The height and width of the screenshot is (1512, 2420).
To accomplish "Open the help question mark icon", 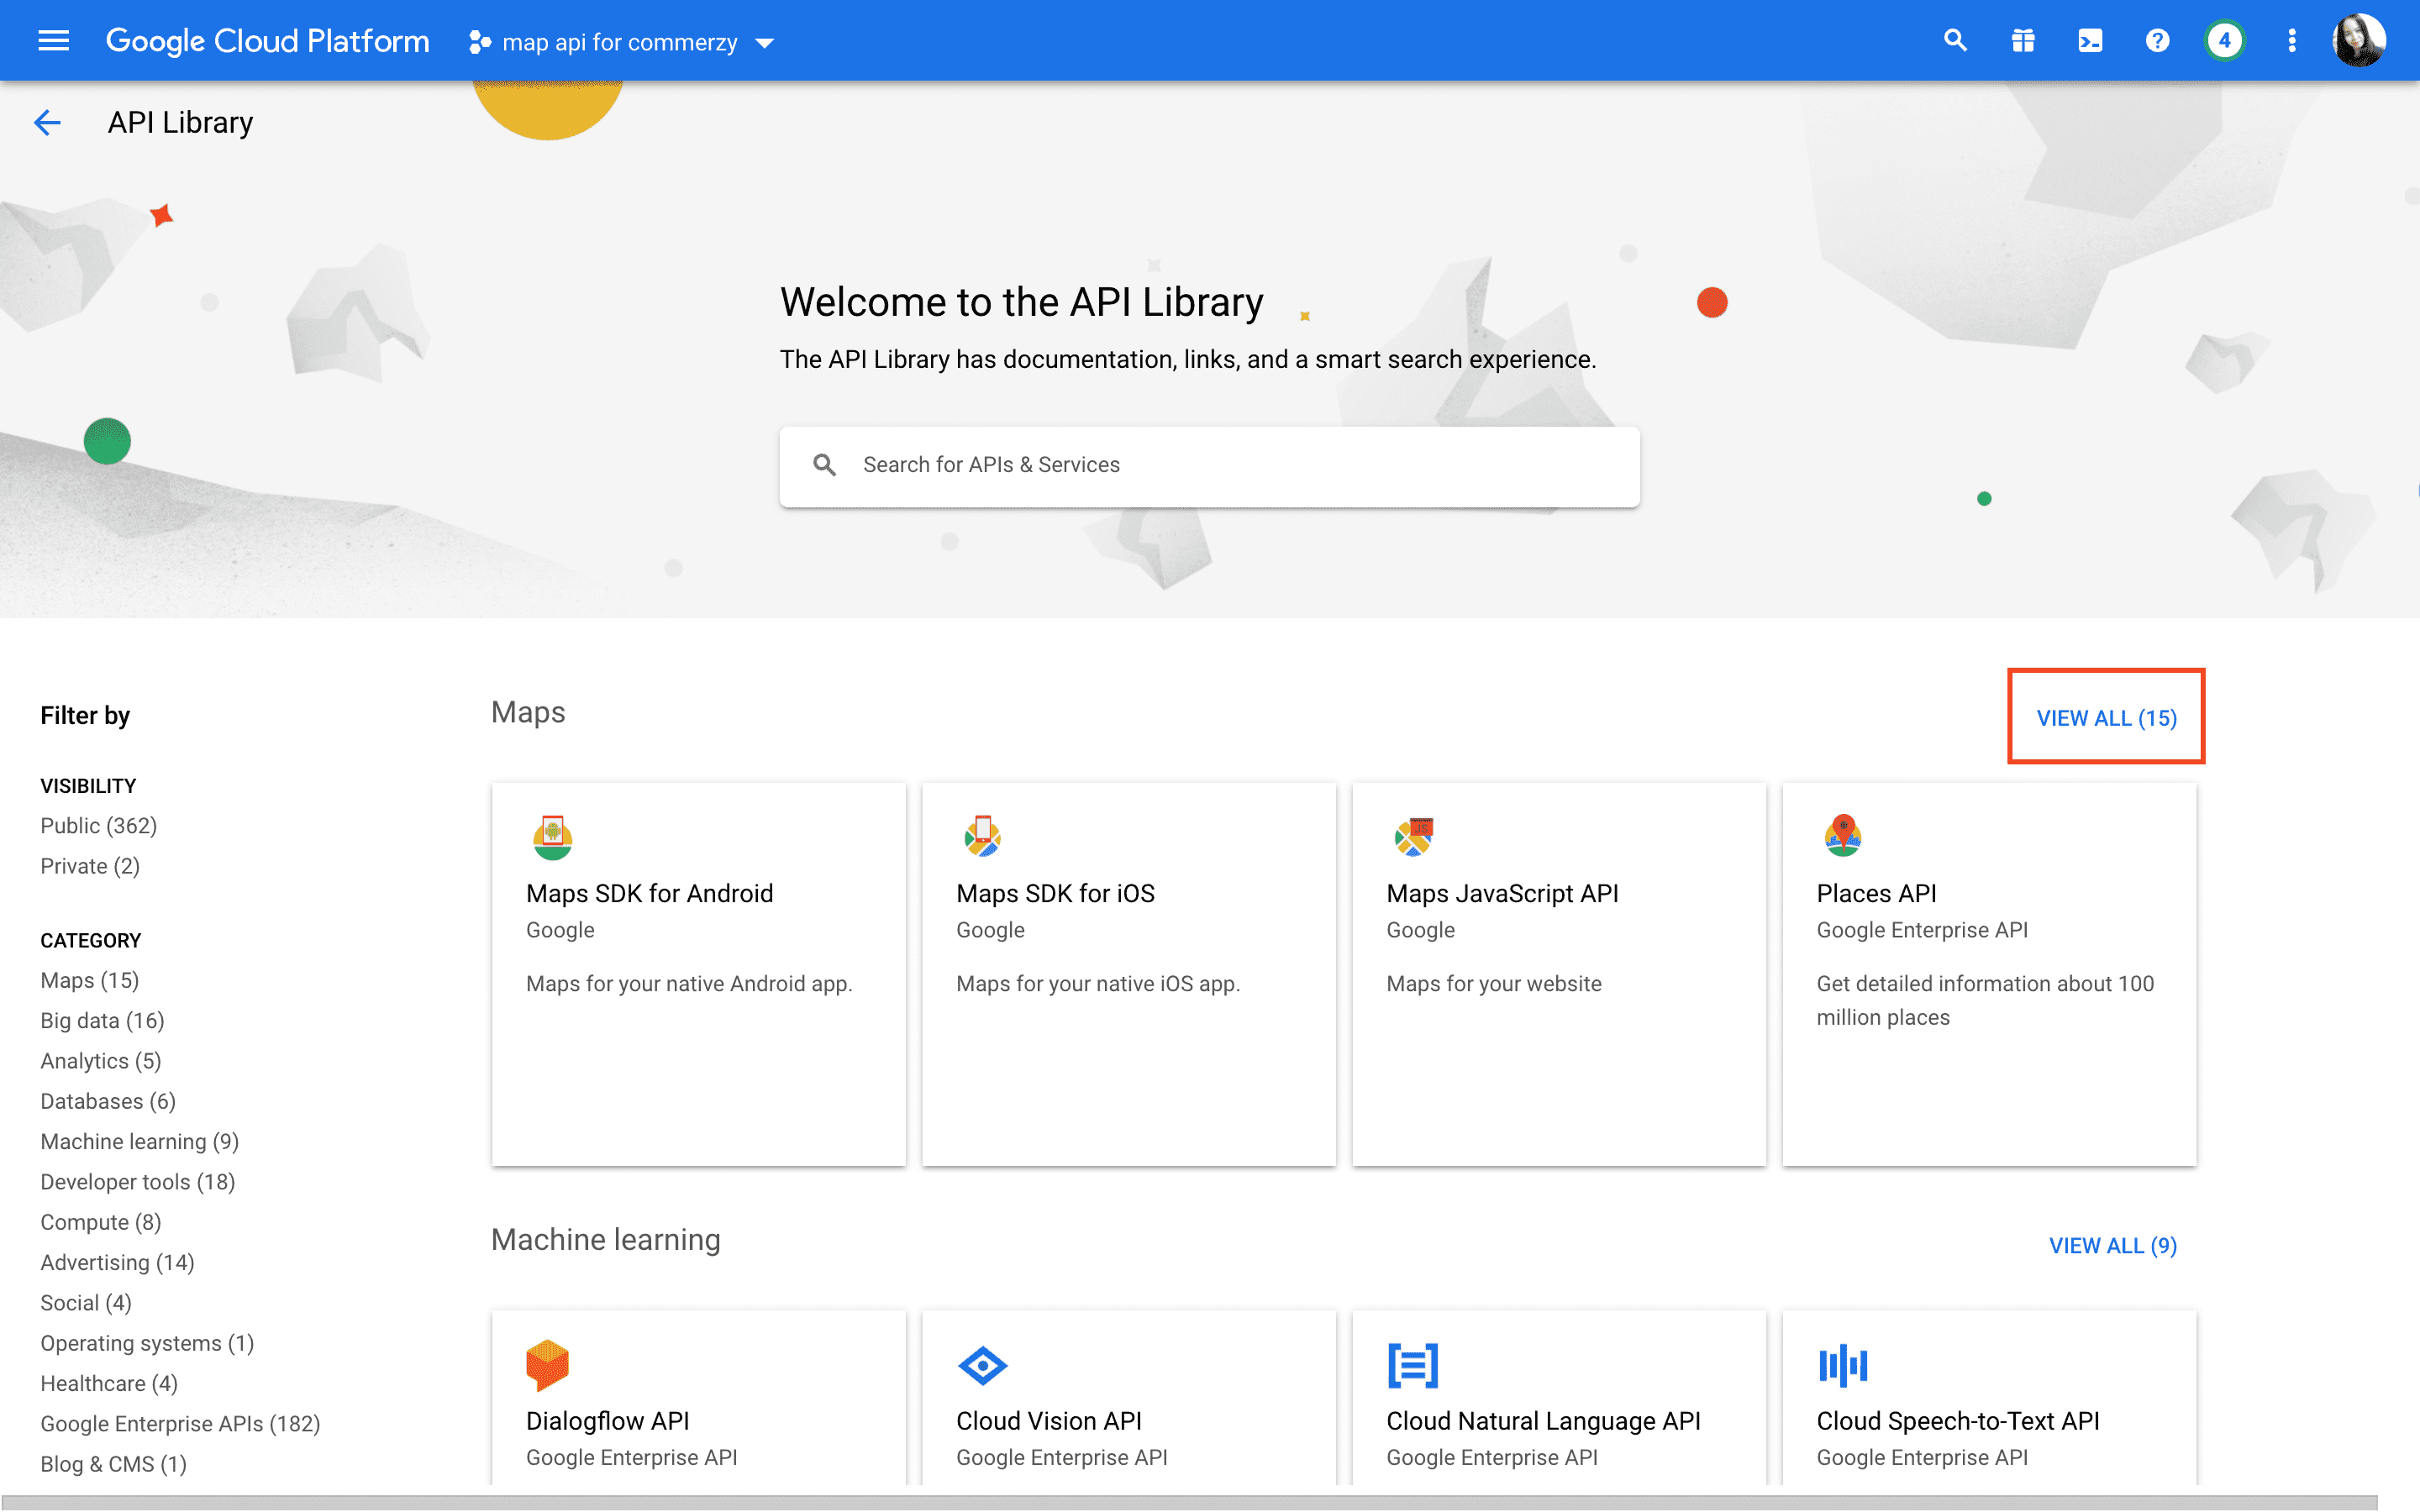I will click(x=2157, y=41).
